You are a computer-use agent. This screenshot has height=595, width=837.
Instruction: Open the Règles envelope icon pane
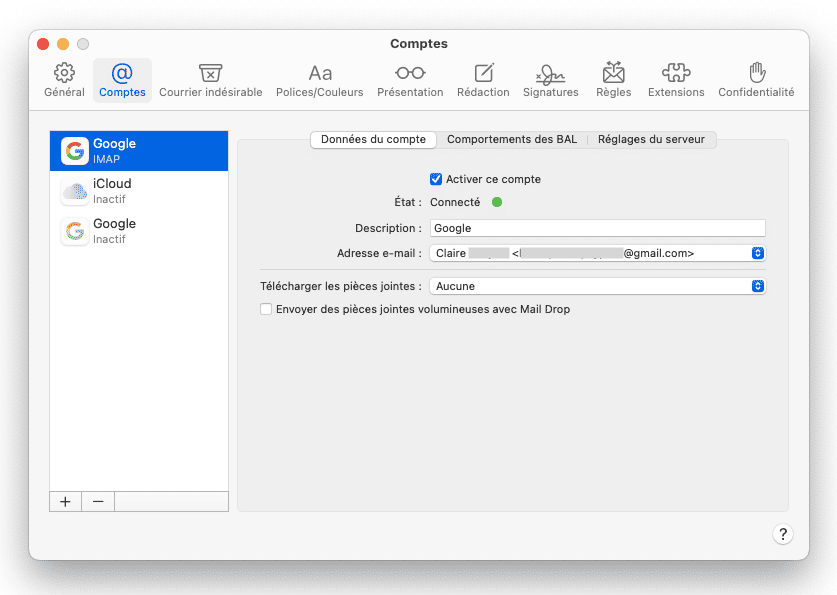[x=613, y=79]
